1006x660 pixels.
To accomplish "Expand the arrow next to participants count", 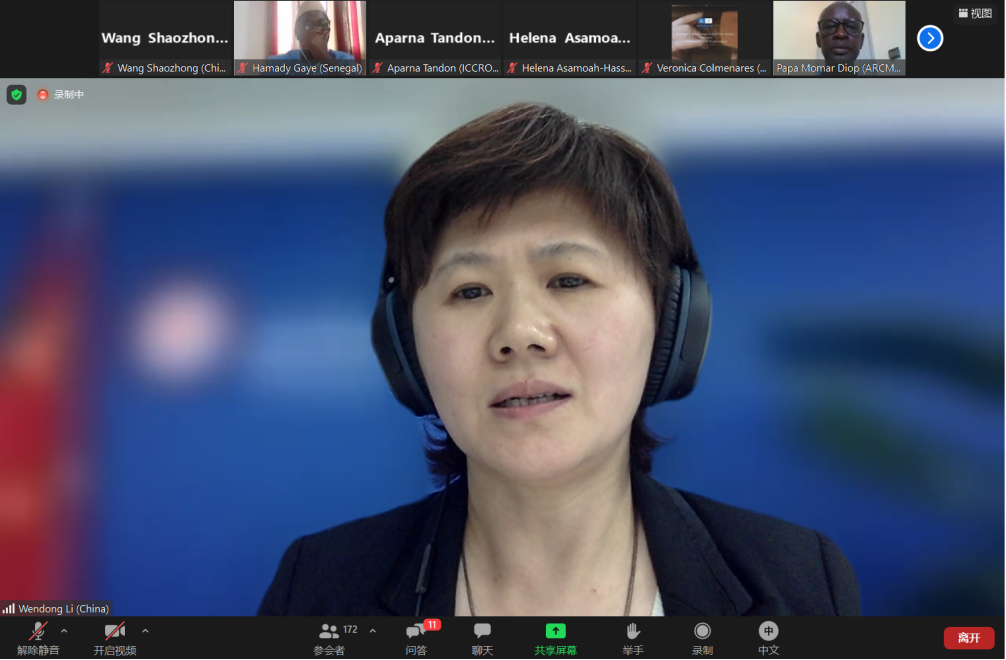I will 373,631.
